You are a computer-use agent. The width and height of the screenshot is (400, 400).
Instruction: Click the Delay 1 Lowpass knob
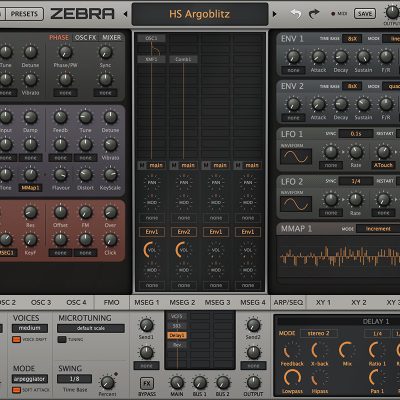click(292, 378)
